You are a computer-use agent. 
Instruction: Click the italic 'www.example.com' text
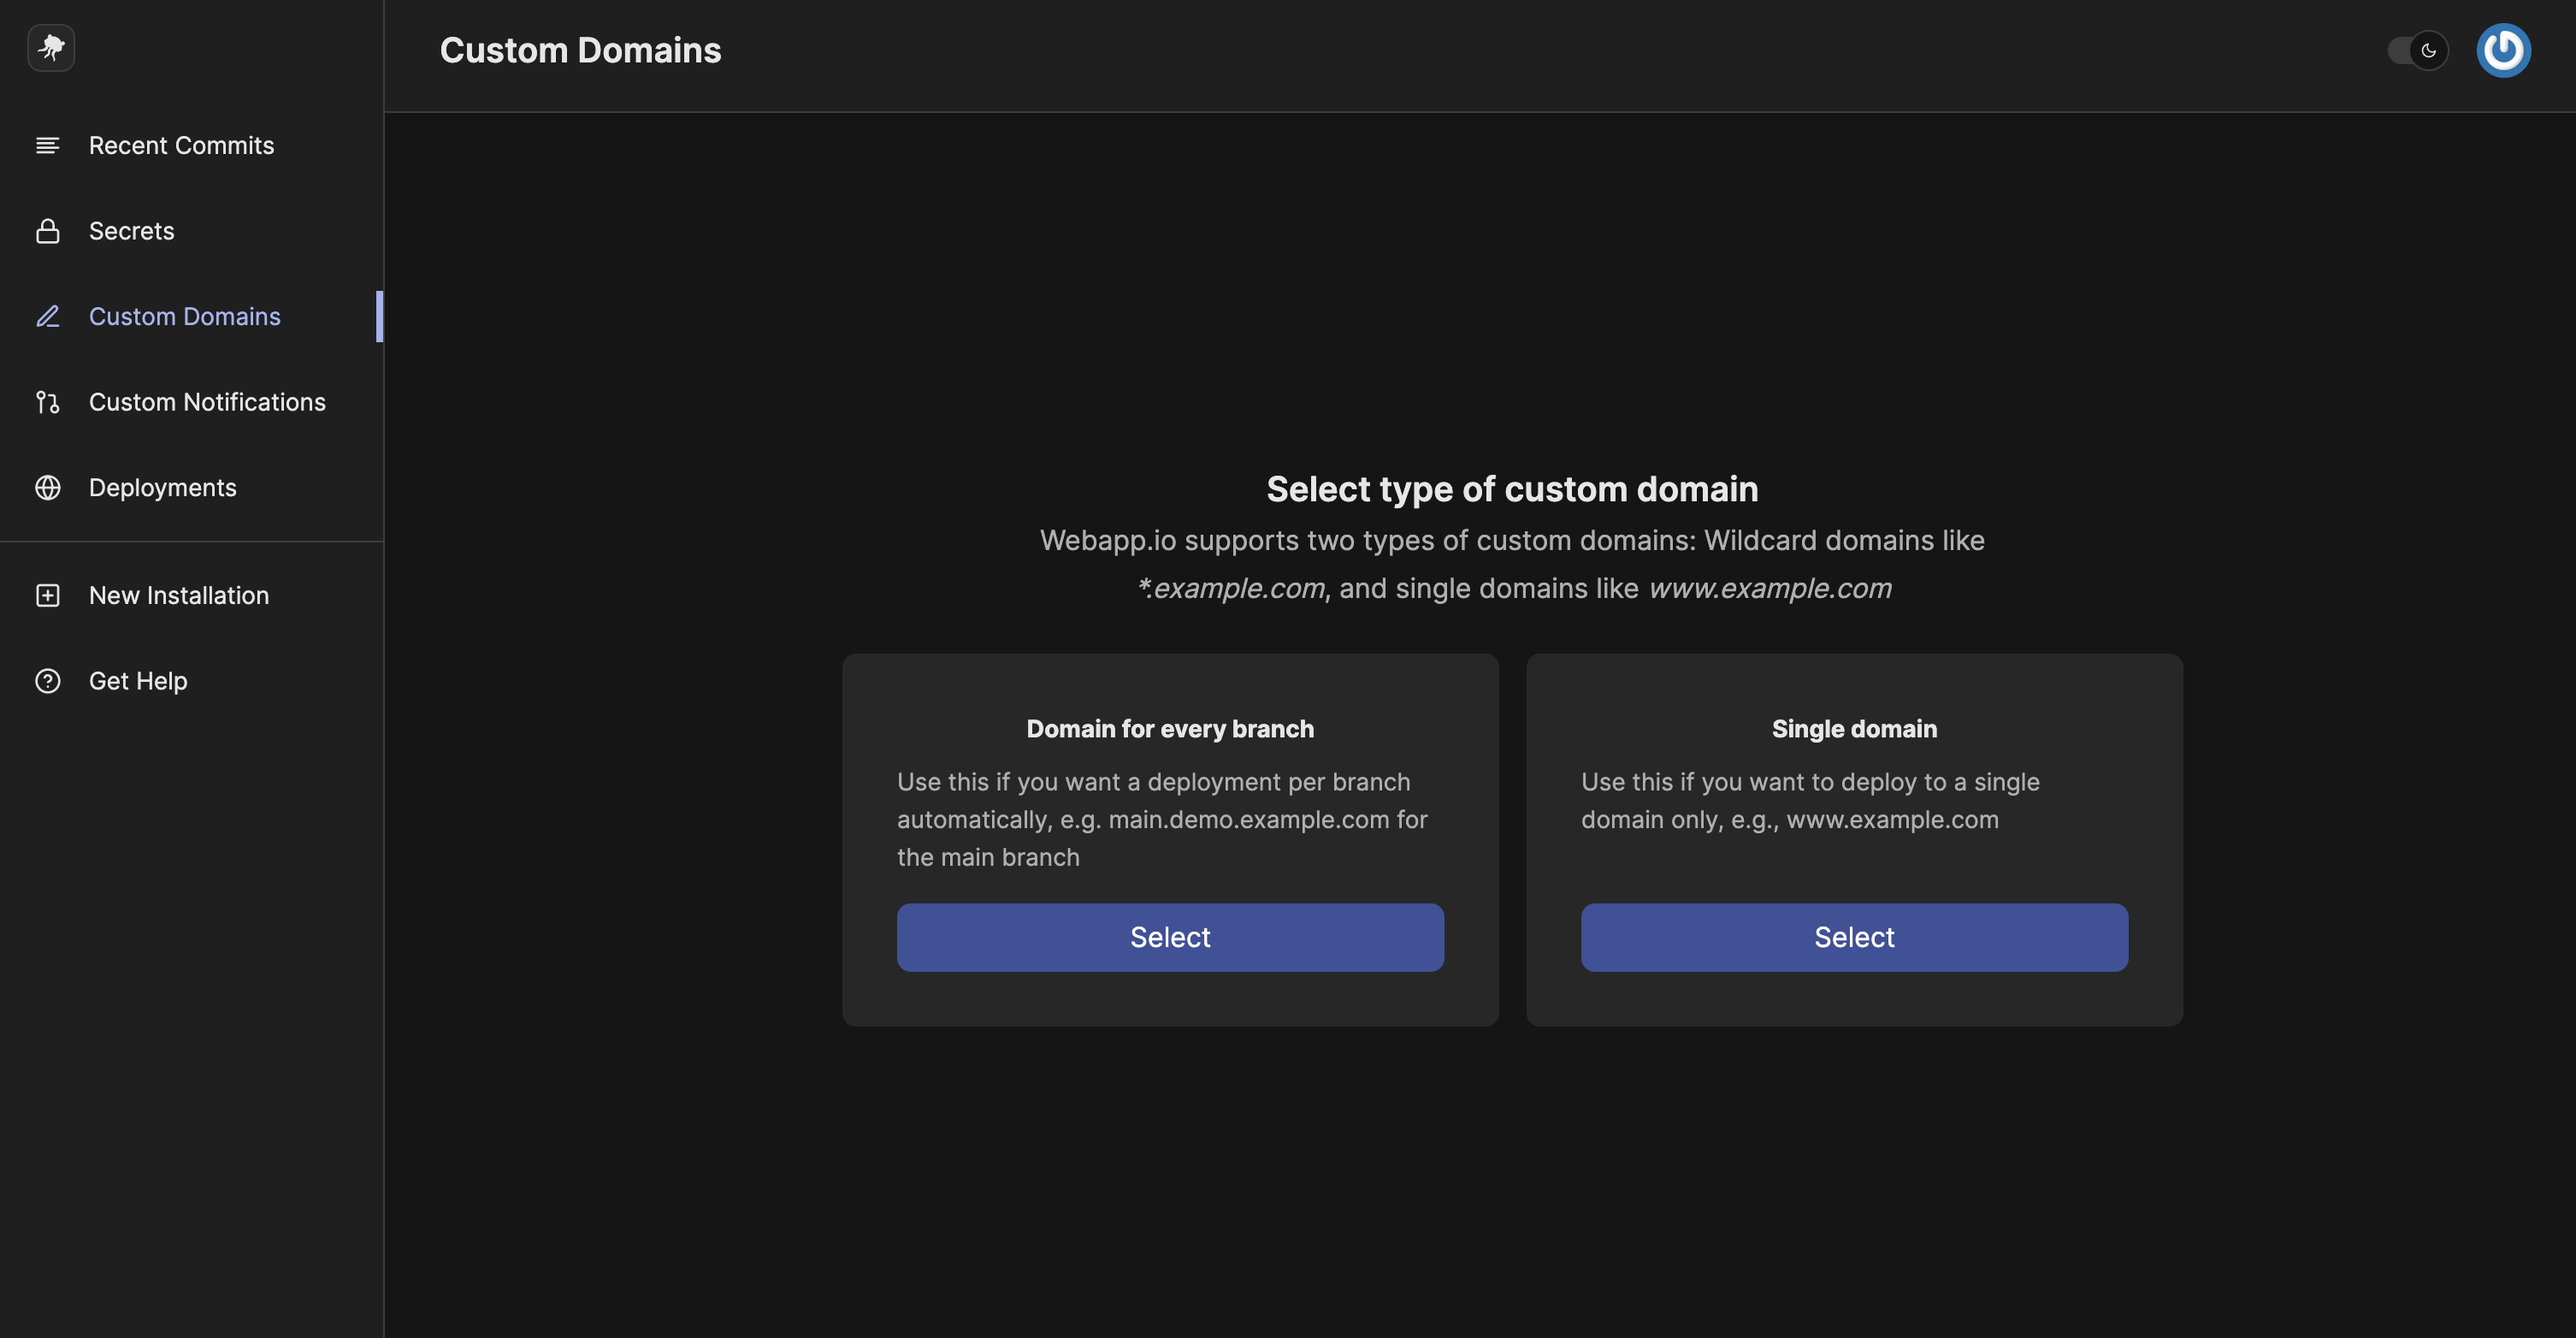[x=1770, y=588]
